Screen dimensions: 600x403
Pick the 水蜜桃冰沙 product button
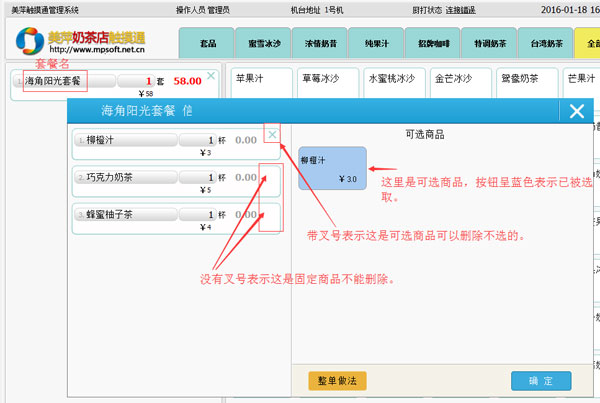tap(392, 78)
